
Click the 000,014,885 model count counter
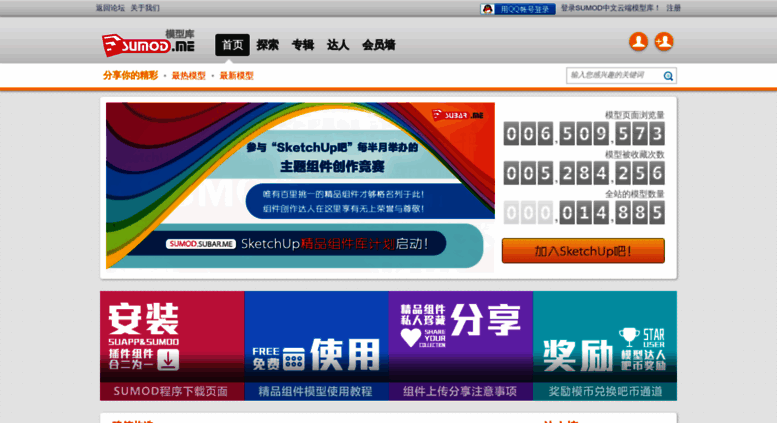[x=584, y=213]
